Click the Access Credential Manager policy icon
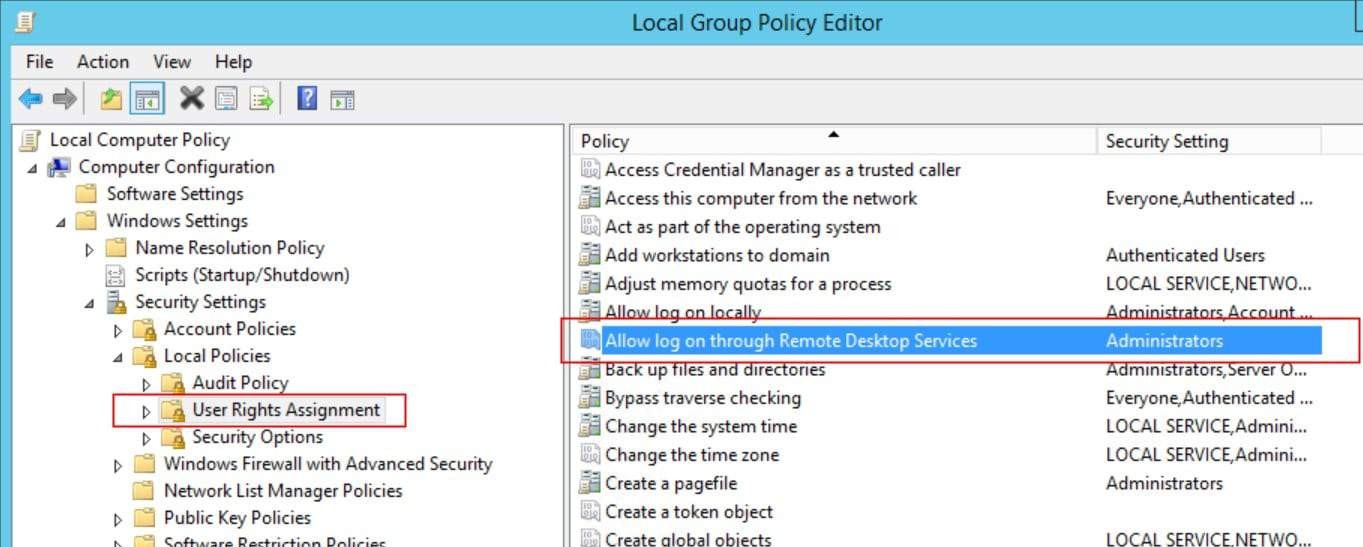The width and height of the screenshot is (1363, 547). click(x=590, y=170)
